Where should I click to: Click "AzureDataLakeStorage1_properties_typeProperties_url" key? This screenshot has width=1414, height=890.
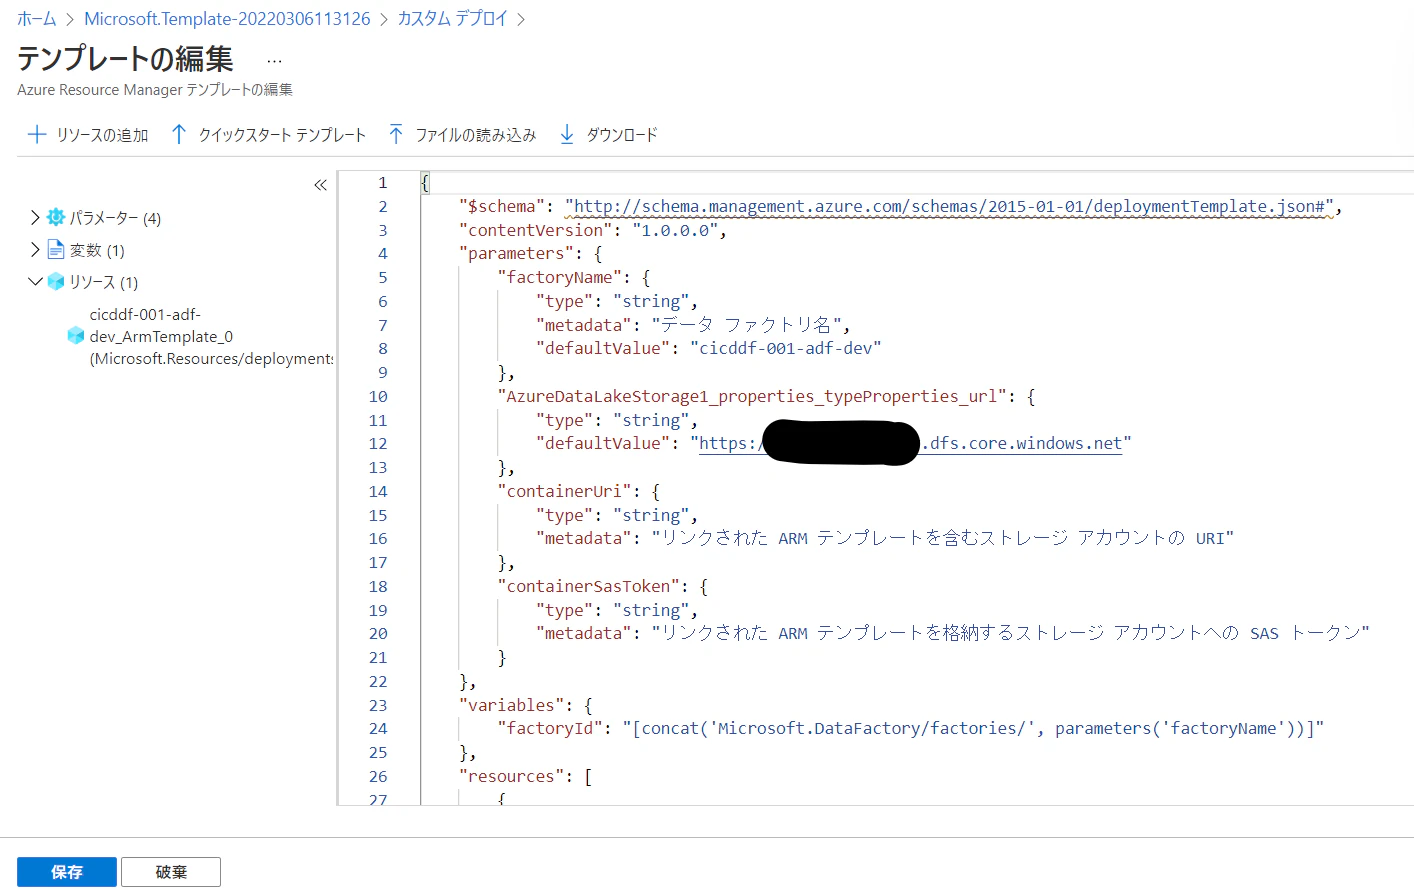[752, 396]
